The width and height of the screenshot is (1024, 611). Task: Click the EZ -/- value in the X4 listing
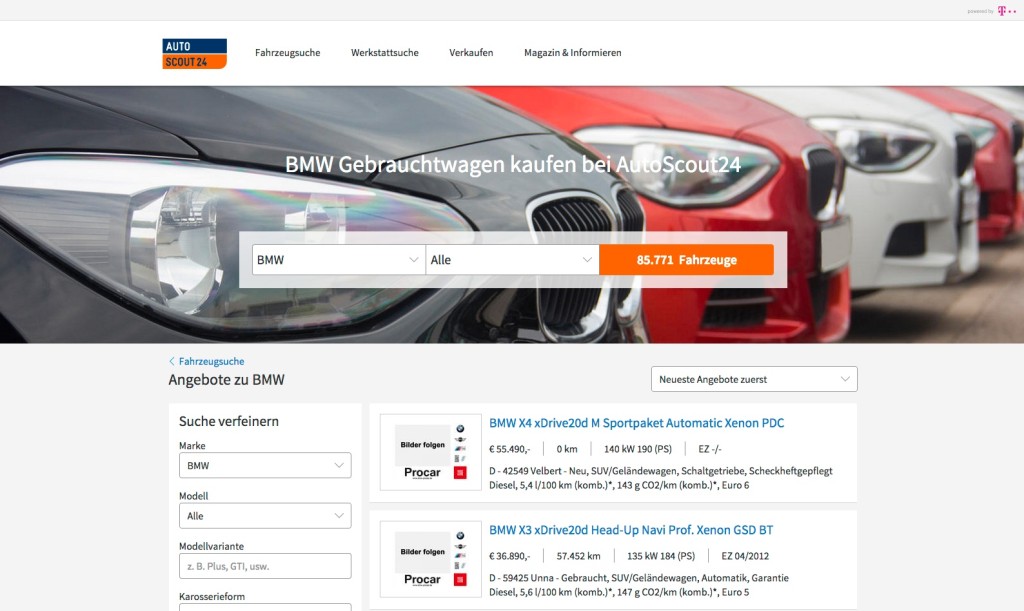[x=710, y=449]
